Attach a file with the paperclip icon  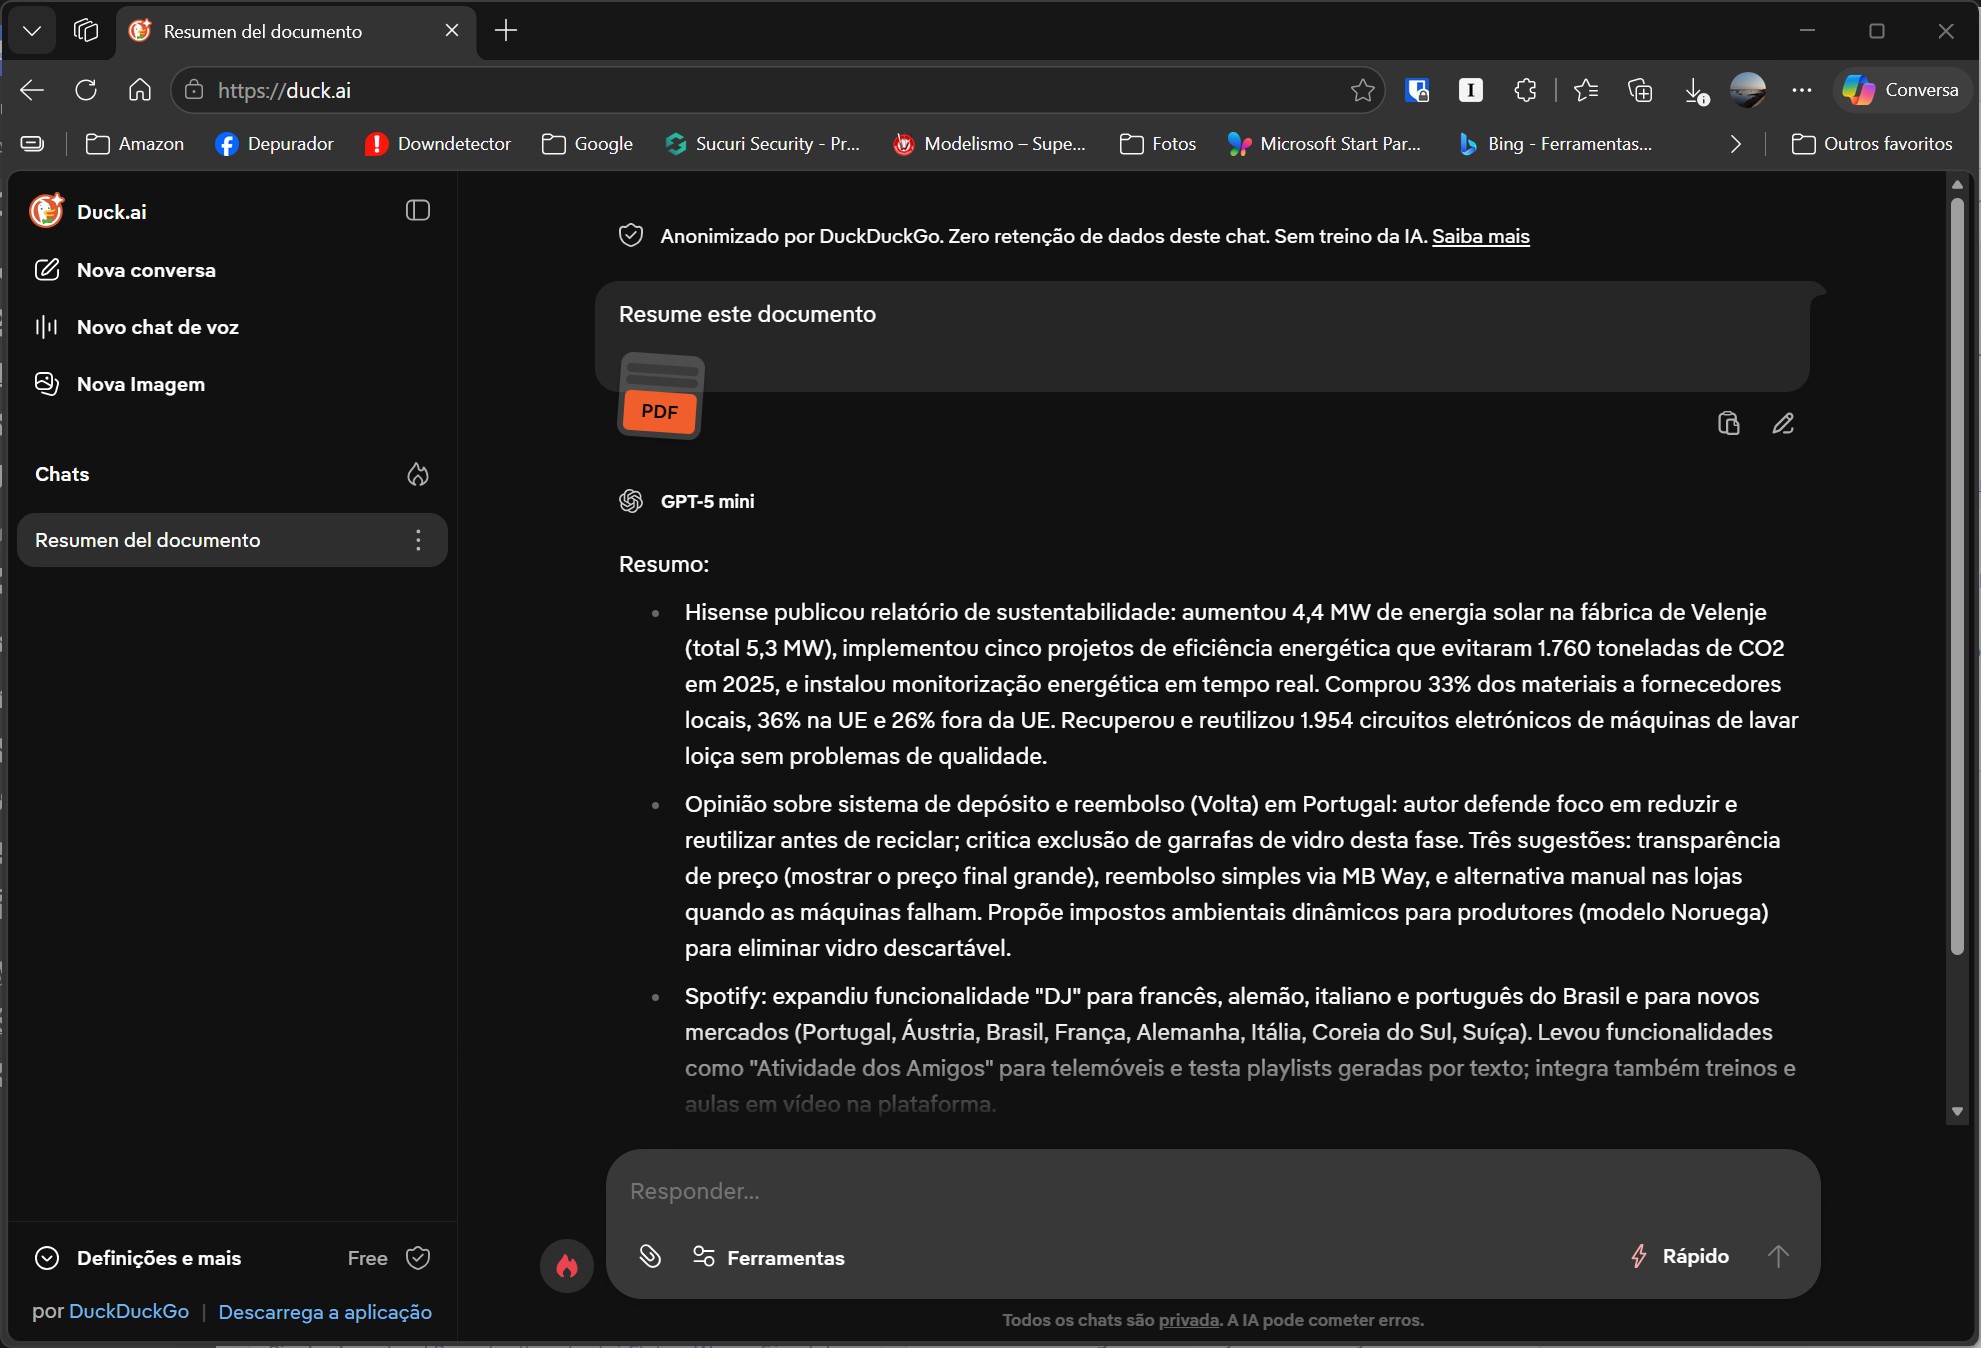[650, 1257]
